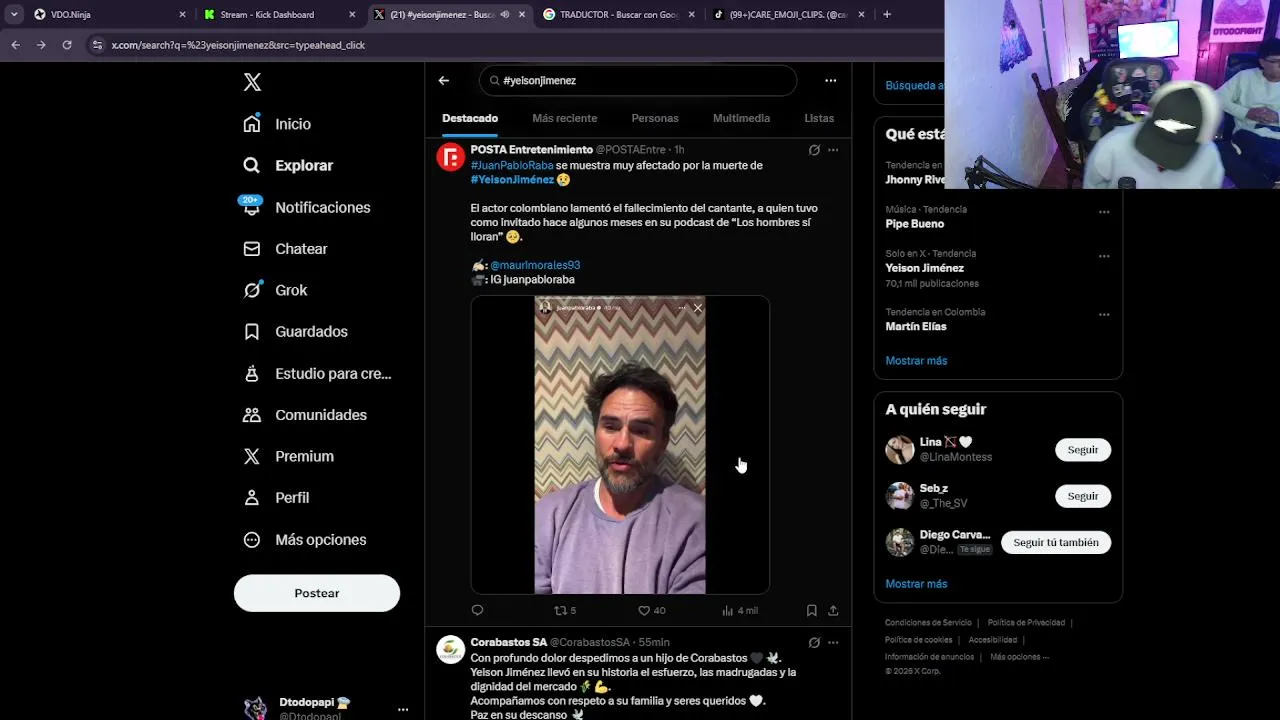
Task: Open POSTA Entretenimiento profile avatar
Action: click(451, 157)
